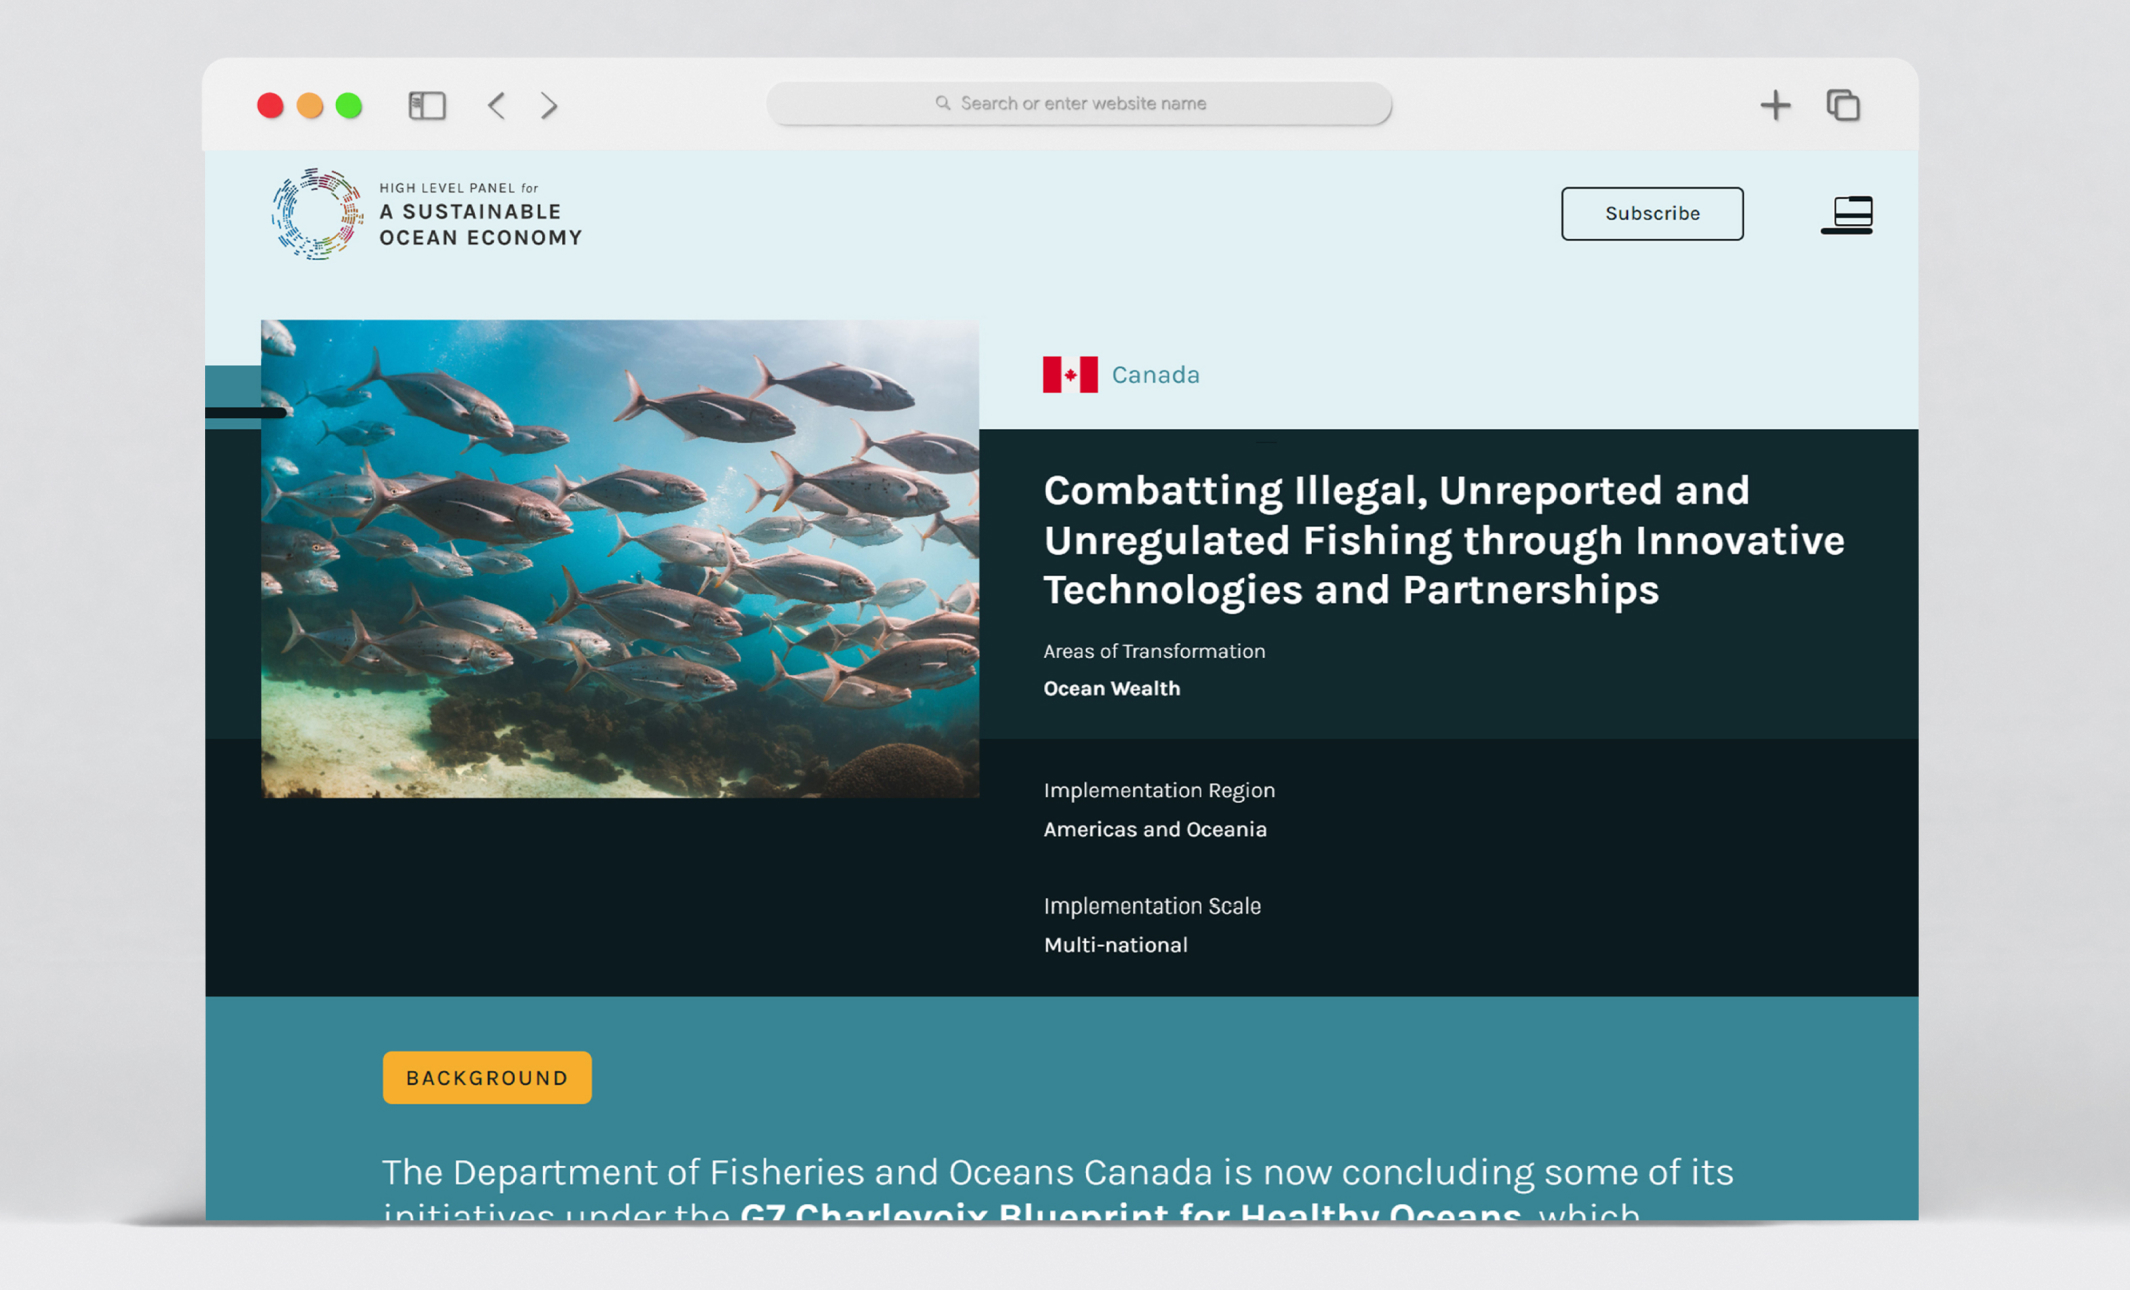
Task: Click the search magnifier icon in address bar
Action: (x=942, y=103)
